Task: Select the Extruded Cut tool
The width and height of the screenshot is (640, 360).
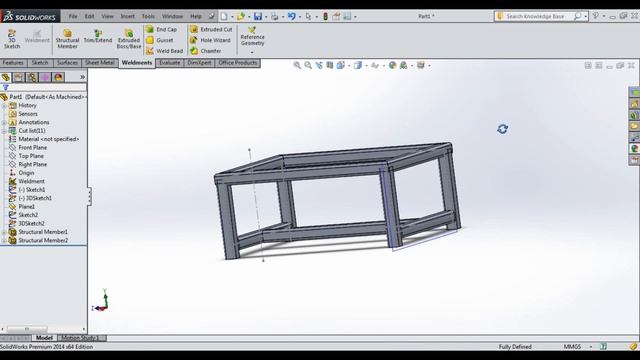Action: [211, 29]
